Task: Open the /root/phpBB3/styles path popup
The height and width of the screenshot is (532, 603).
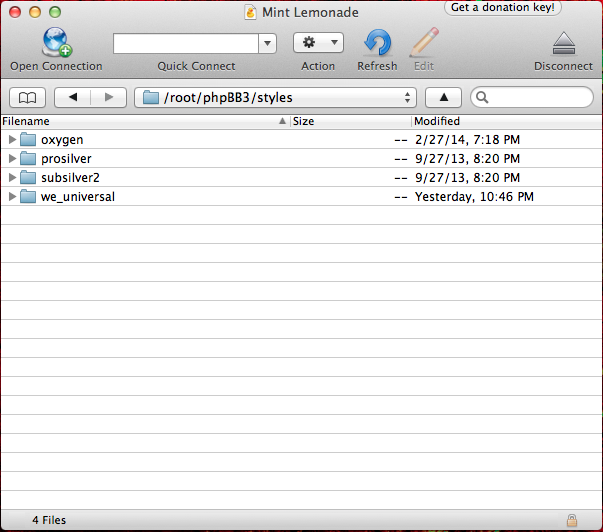Action: [x=275, y=98]
